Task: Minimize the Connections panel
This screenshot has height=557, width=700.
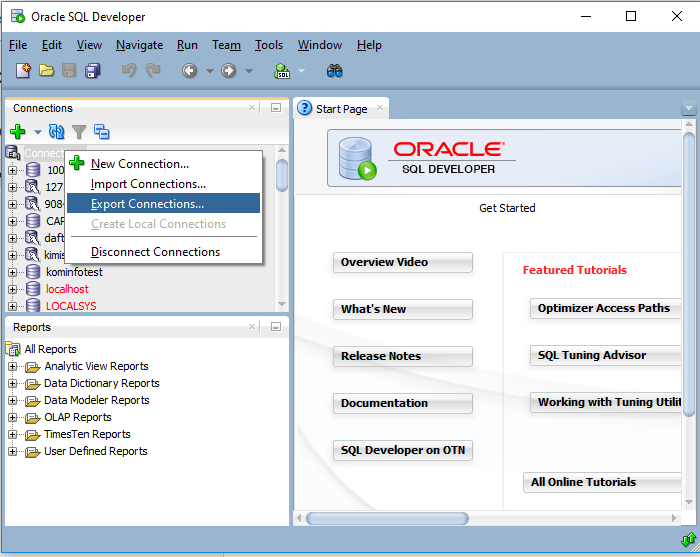Action: 276,108
